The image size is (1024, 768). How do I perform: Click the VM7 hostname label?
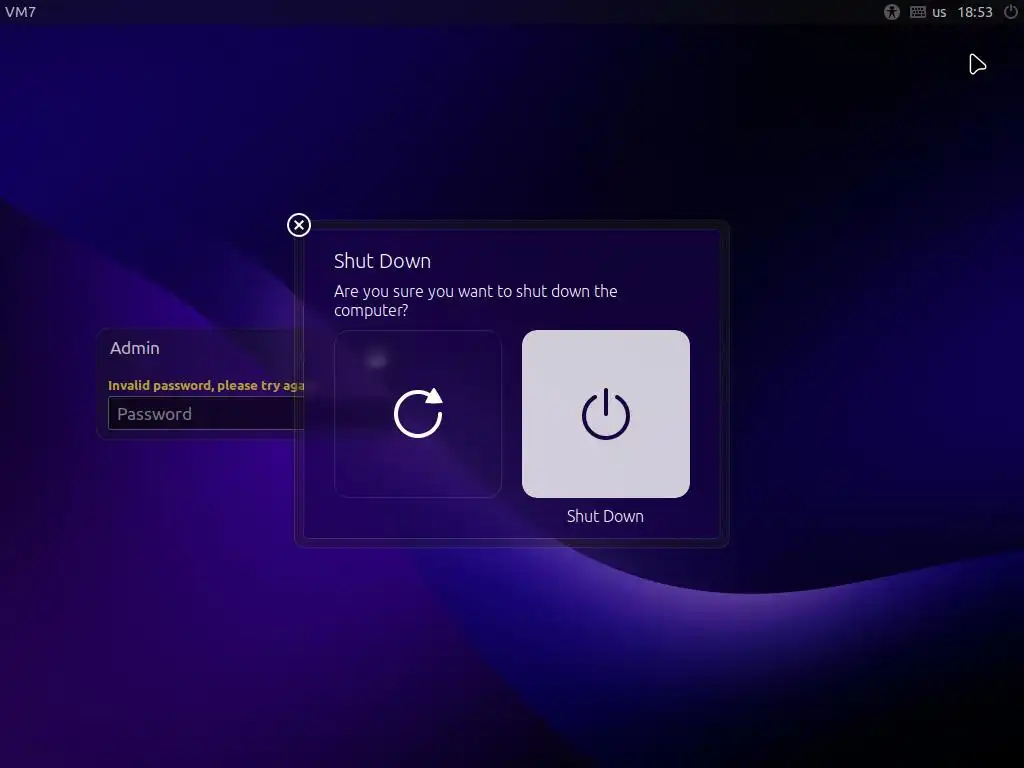[x=20, y=12]
